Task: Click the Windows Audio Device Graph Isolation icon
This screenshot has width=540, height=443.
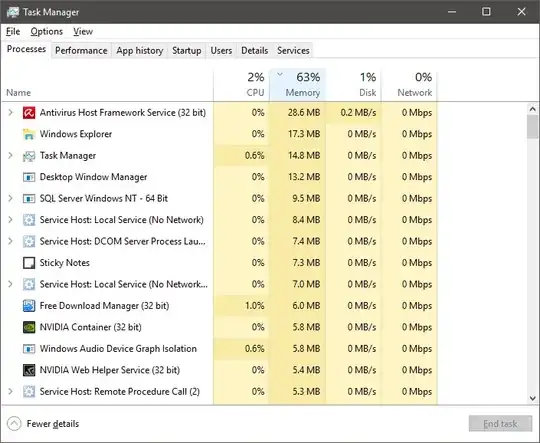Action: click(29, 349)
